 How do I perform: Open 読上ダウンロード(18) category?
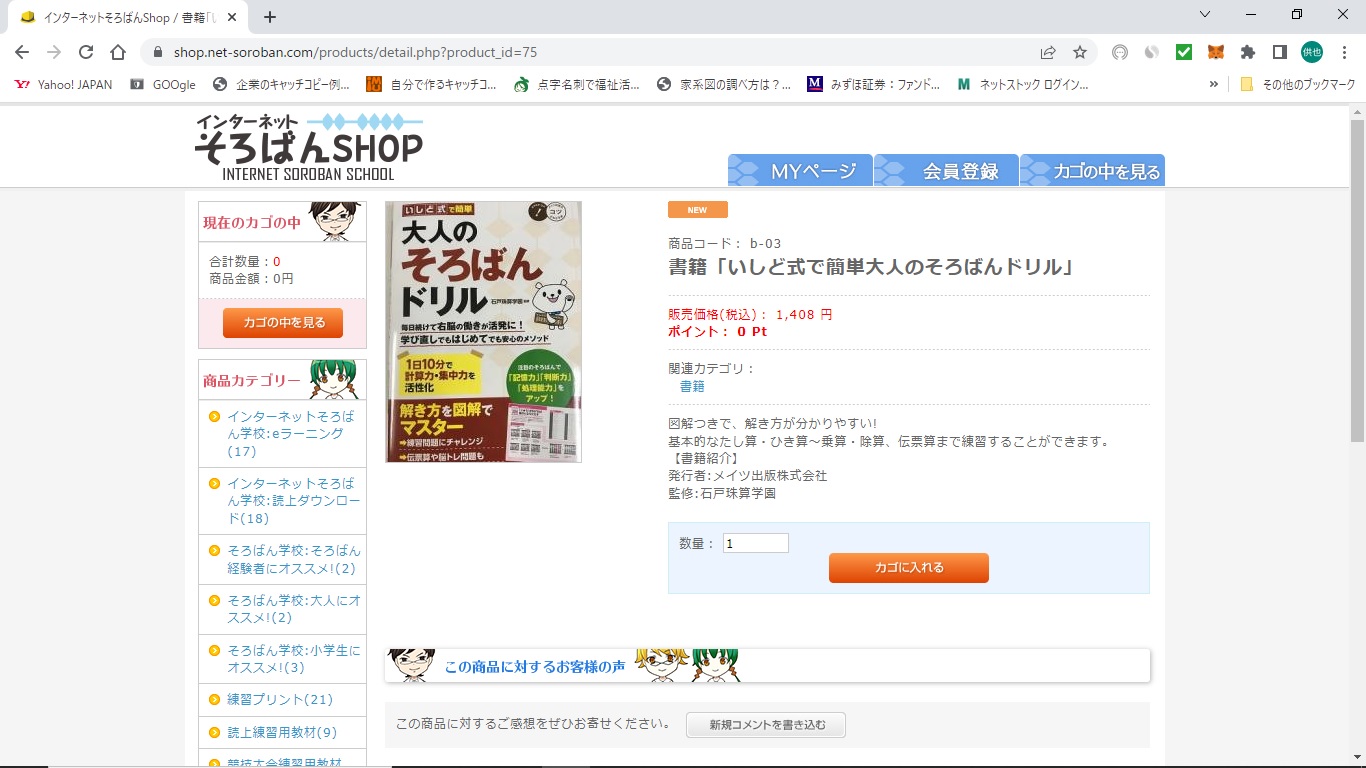tap(293, 500)
